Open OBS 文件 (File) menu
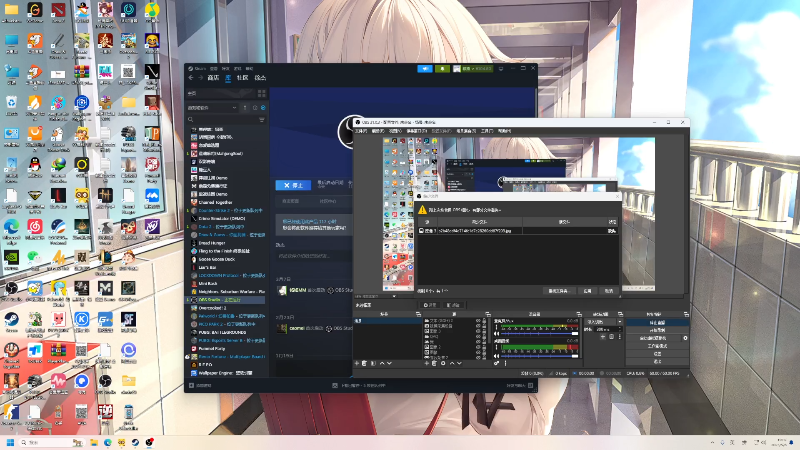This screenshot has width=800, height=450. pyautogui.click(x=361, y=131)
